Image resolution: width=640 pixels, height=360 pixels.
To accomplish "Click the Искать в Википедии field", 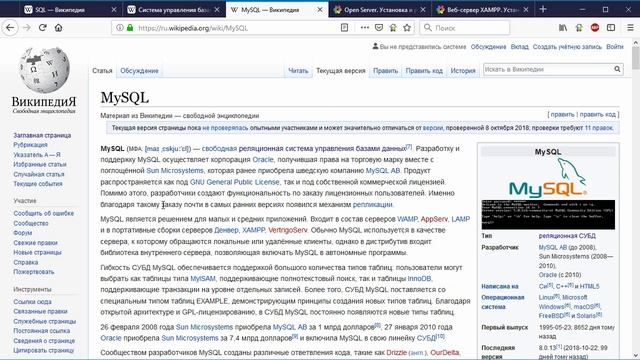I will 548,69.
